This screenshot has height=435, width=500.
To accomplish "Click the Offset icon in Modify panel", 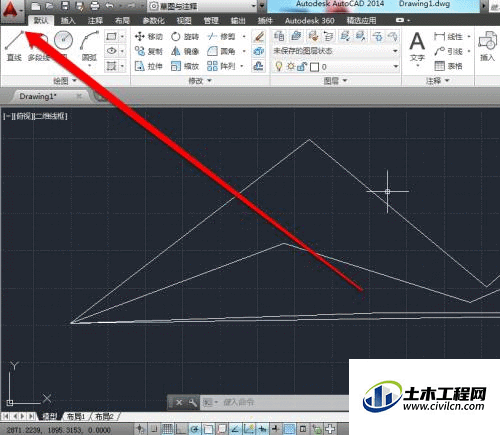I will 259,66.
